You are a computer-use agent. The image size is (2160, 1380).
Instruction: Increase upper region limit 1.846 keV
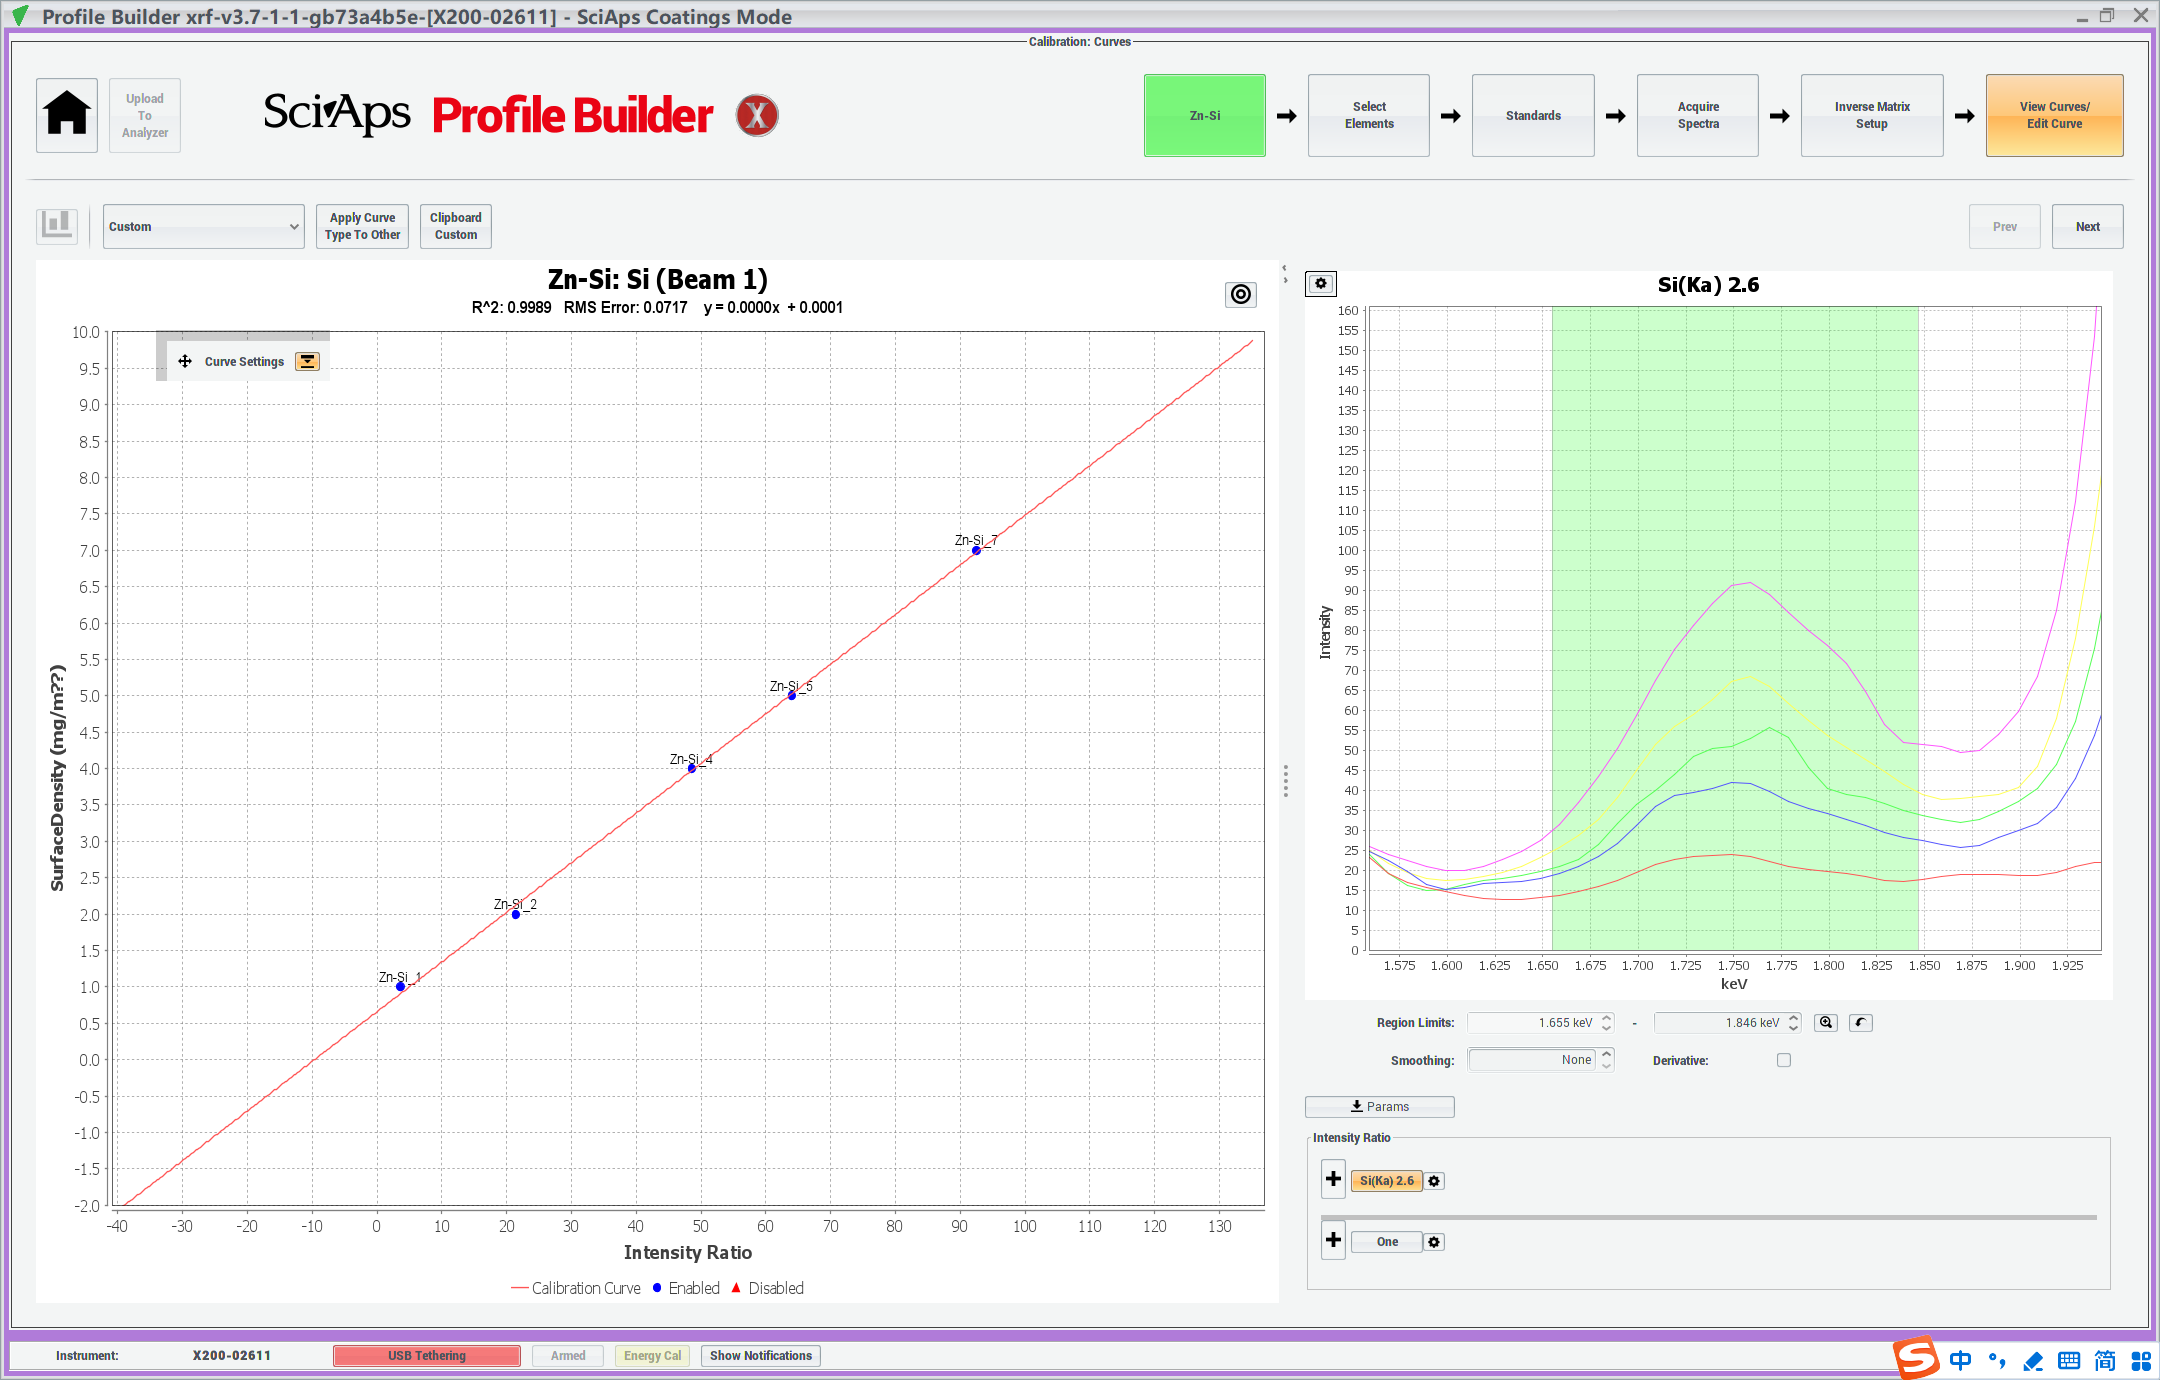(x=1793, y=1018)
